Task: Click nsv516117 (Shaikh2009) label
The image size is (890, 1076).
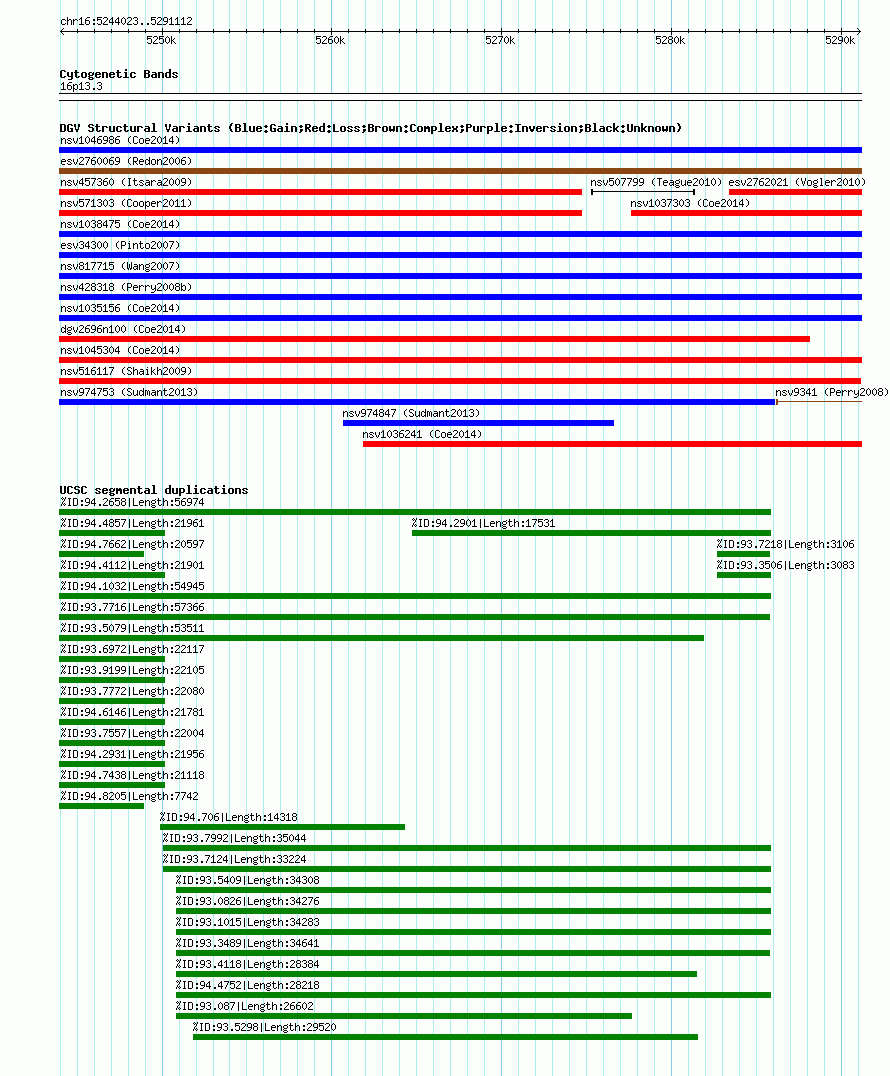Action: [x=126, y=371]
